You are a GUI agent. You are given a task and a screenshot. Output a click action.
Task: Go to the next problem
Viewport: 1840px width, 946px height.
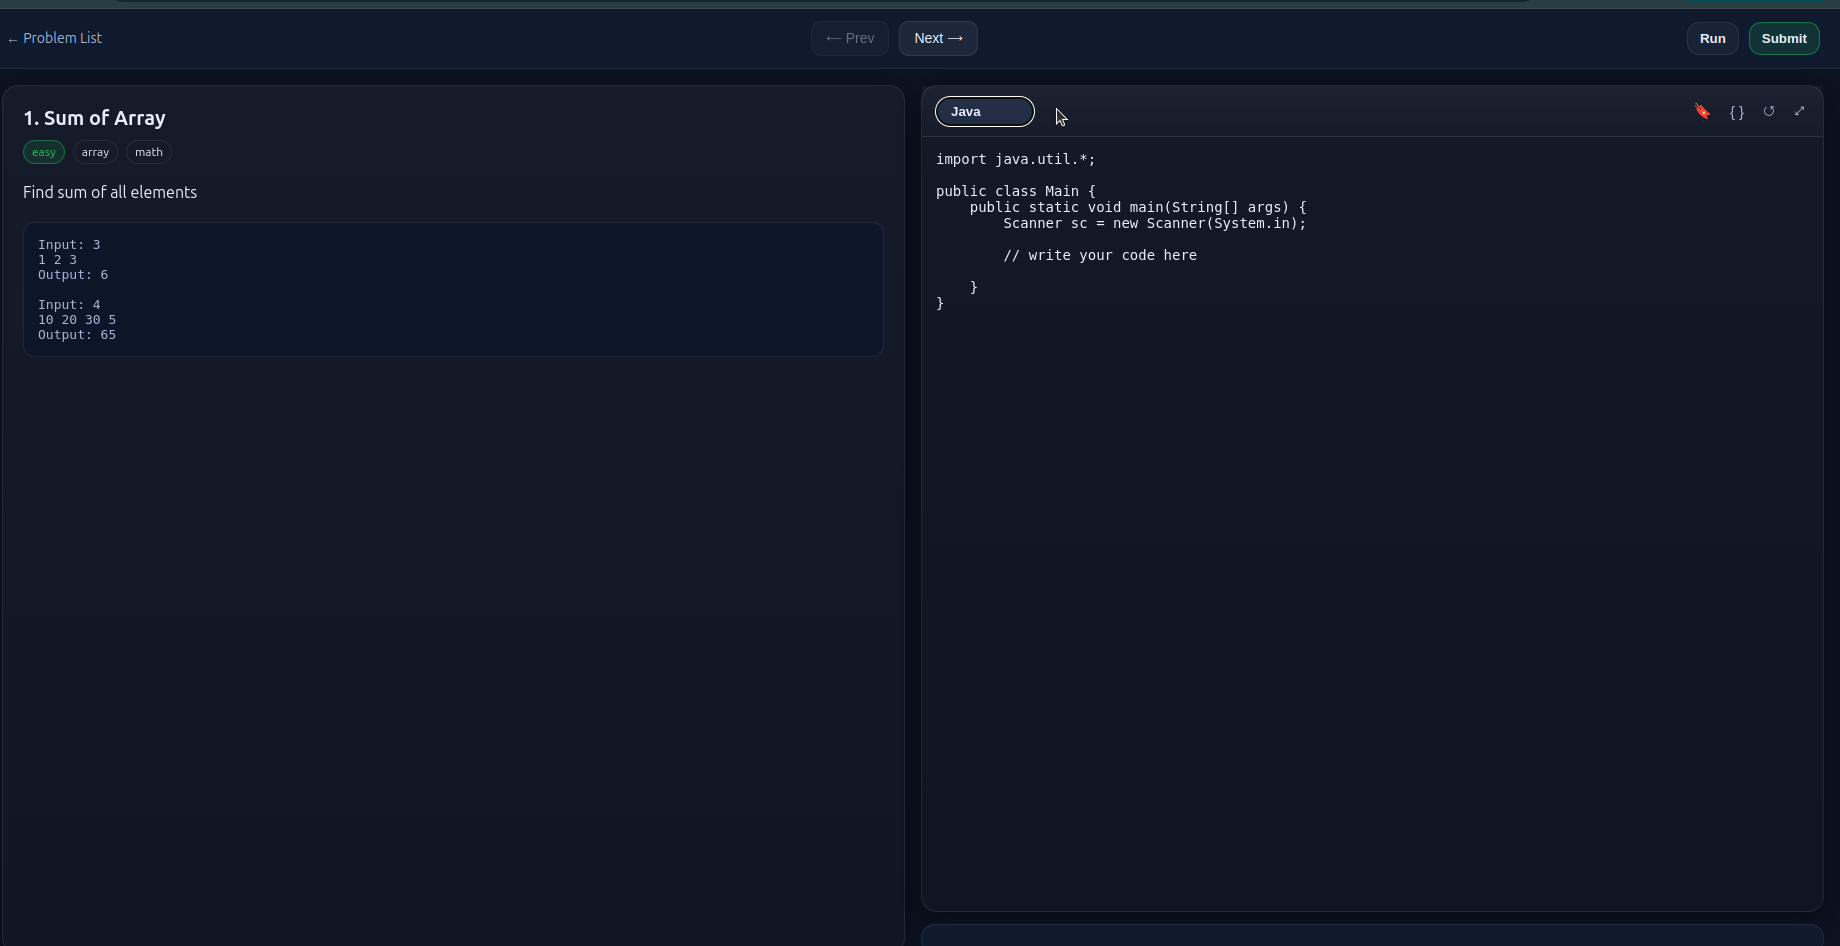tap(938, 38)
